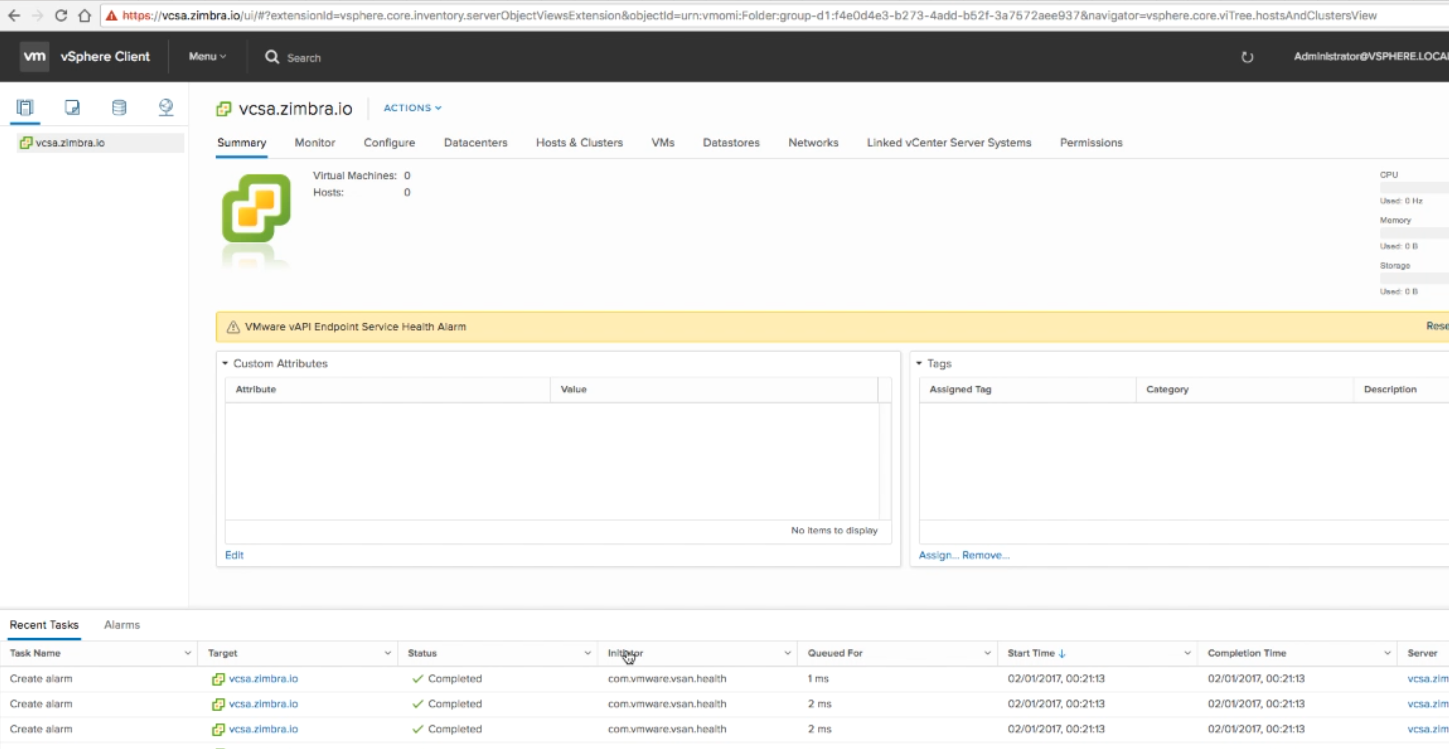Viewport: 1449px width, 749px height.
Task: Click the Assign... link in the Tags panel
Action: click(939, 555)
